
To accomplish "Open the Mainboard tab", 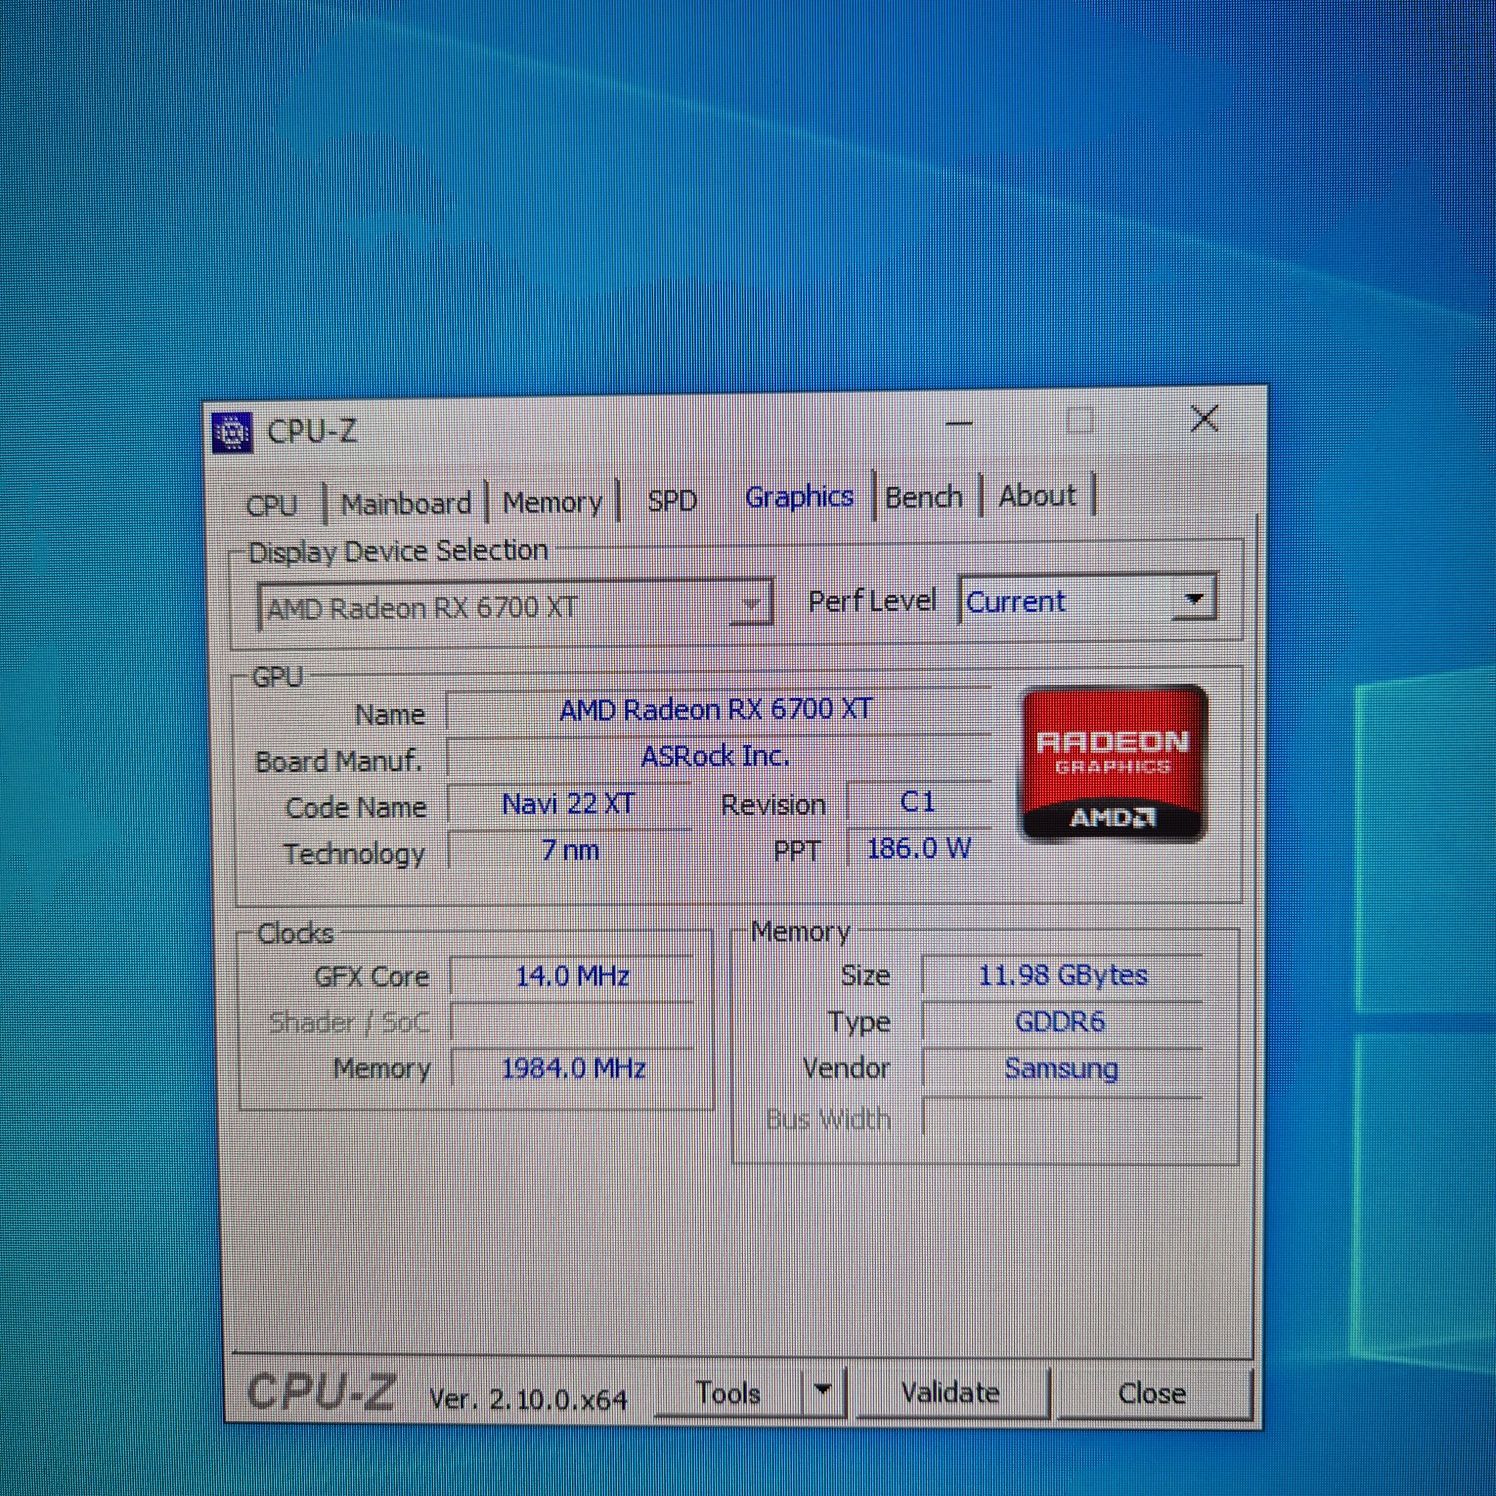I will point(406,503).
